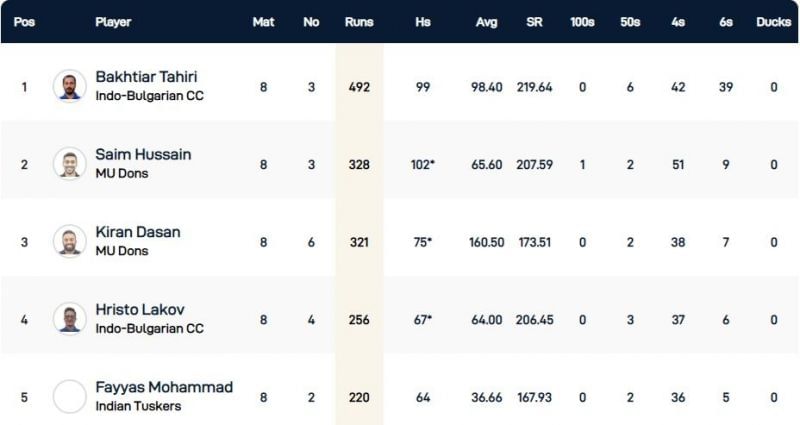Open Saim Hussain player name link
800x425 pixels.
click(143, 155)
